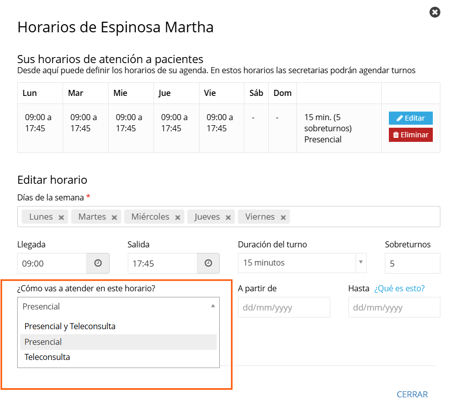Close the Horarios dialog with the X icon
The image size is (452, 415).
tap(435, 12)
